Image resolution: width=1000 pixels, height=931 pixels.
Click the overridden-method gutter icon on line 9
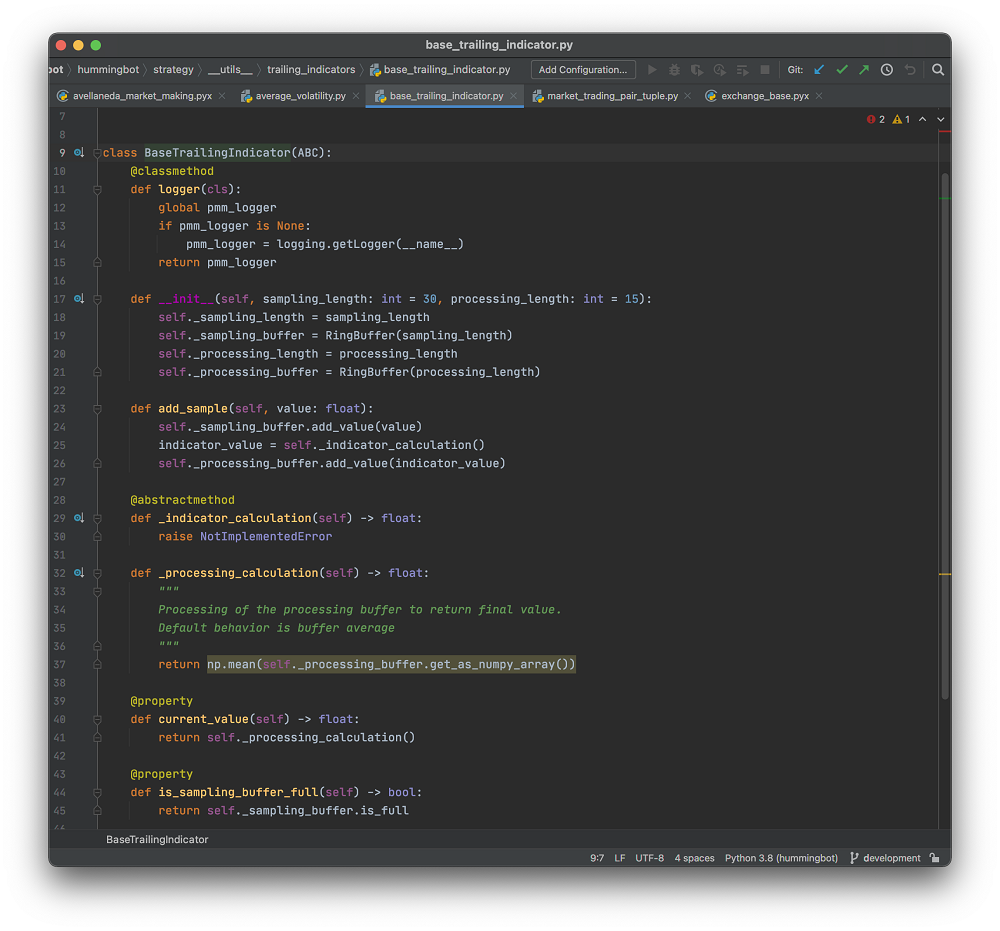79,153
